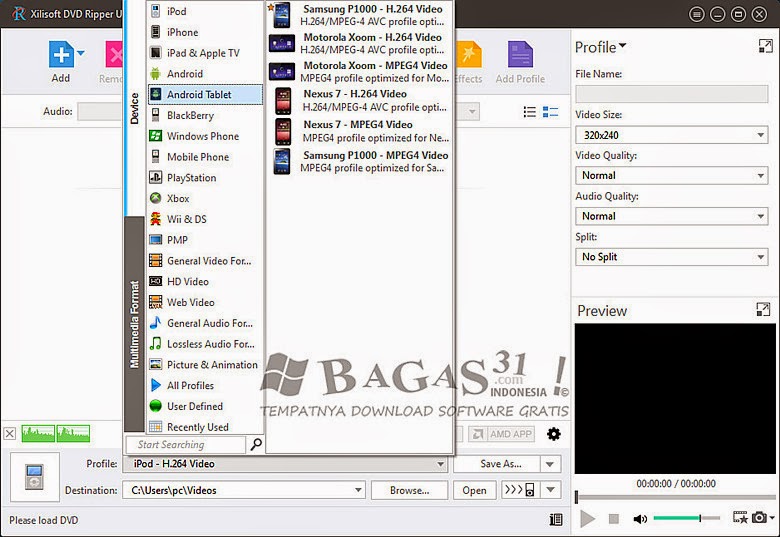Choose Motorola Xoom - MPEG4 Video profile

click(x=360, y=72)
